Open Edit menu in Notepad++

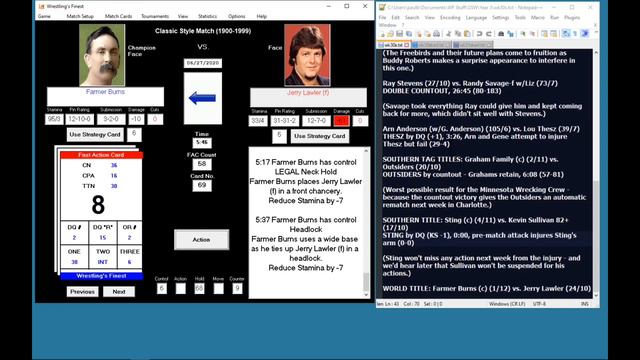pos(396,18)
